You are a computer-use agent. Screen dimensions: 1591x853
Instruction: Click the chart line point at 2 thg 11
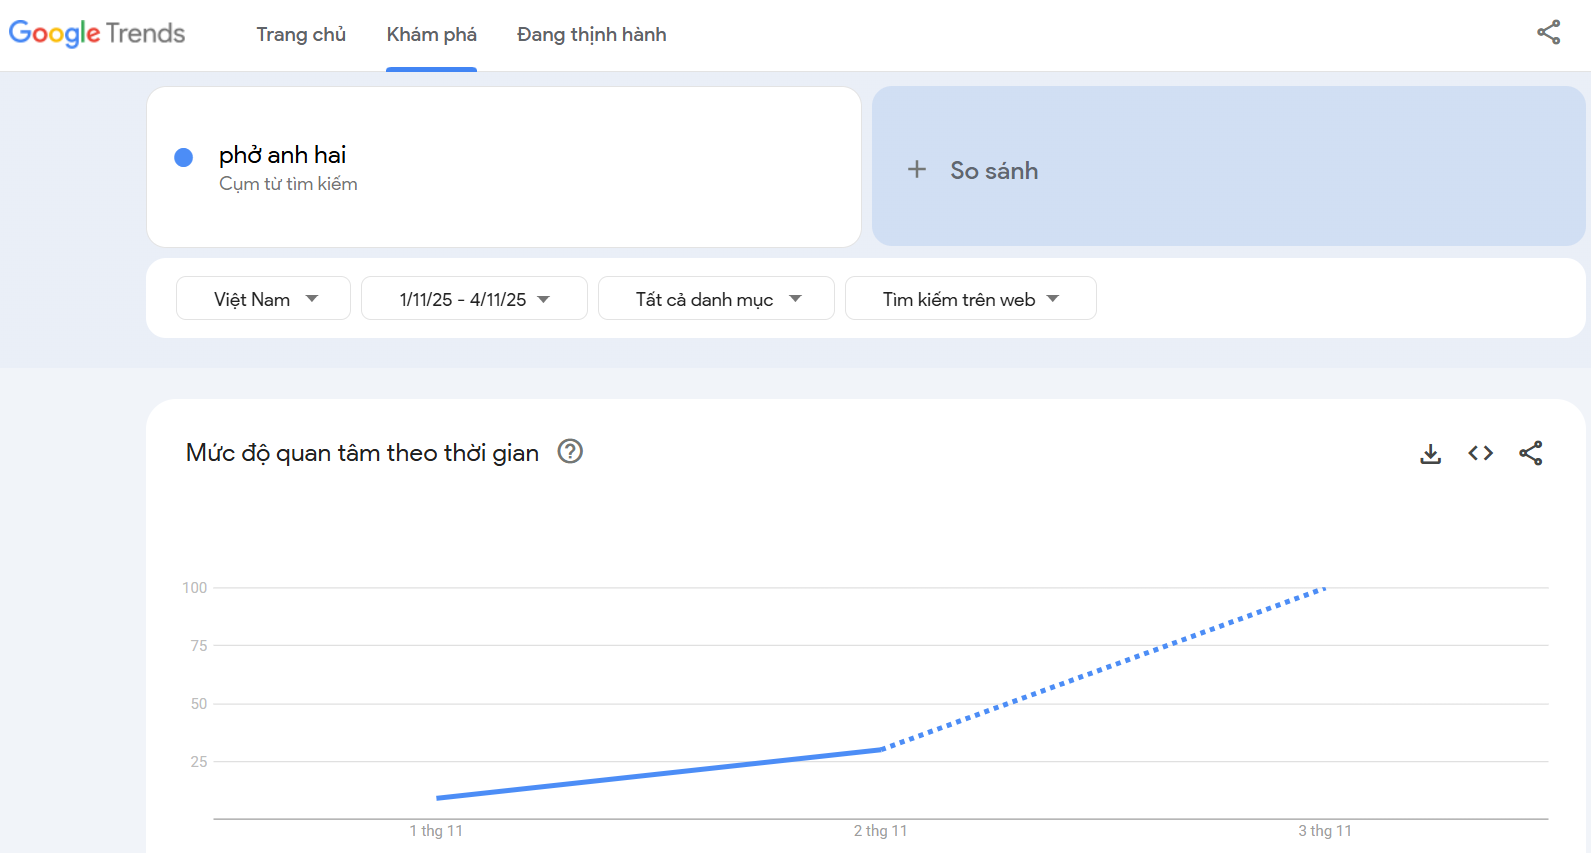881,749
